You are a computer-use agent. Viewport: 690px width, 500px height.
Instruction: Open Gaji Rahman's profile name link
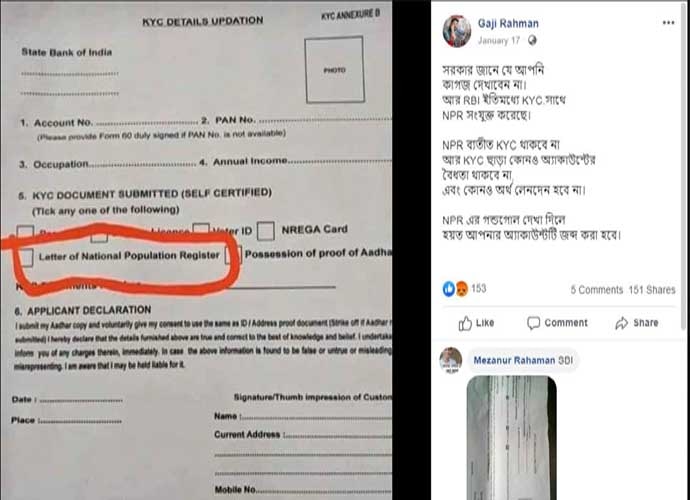click(508, 23)
